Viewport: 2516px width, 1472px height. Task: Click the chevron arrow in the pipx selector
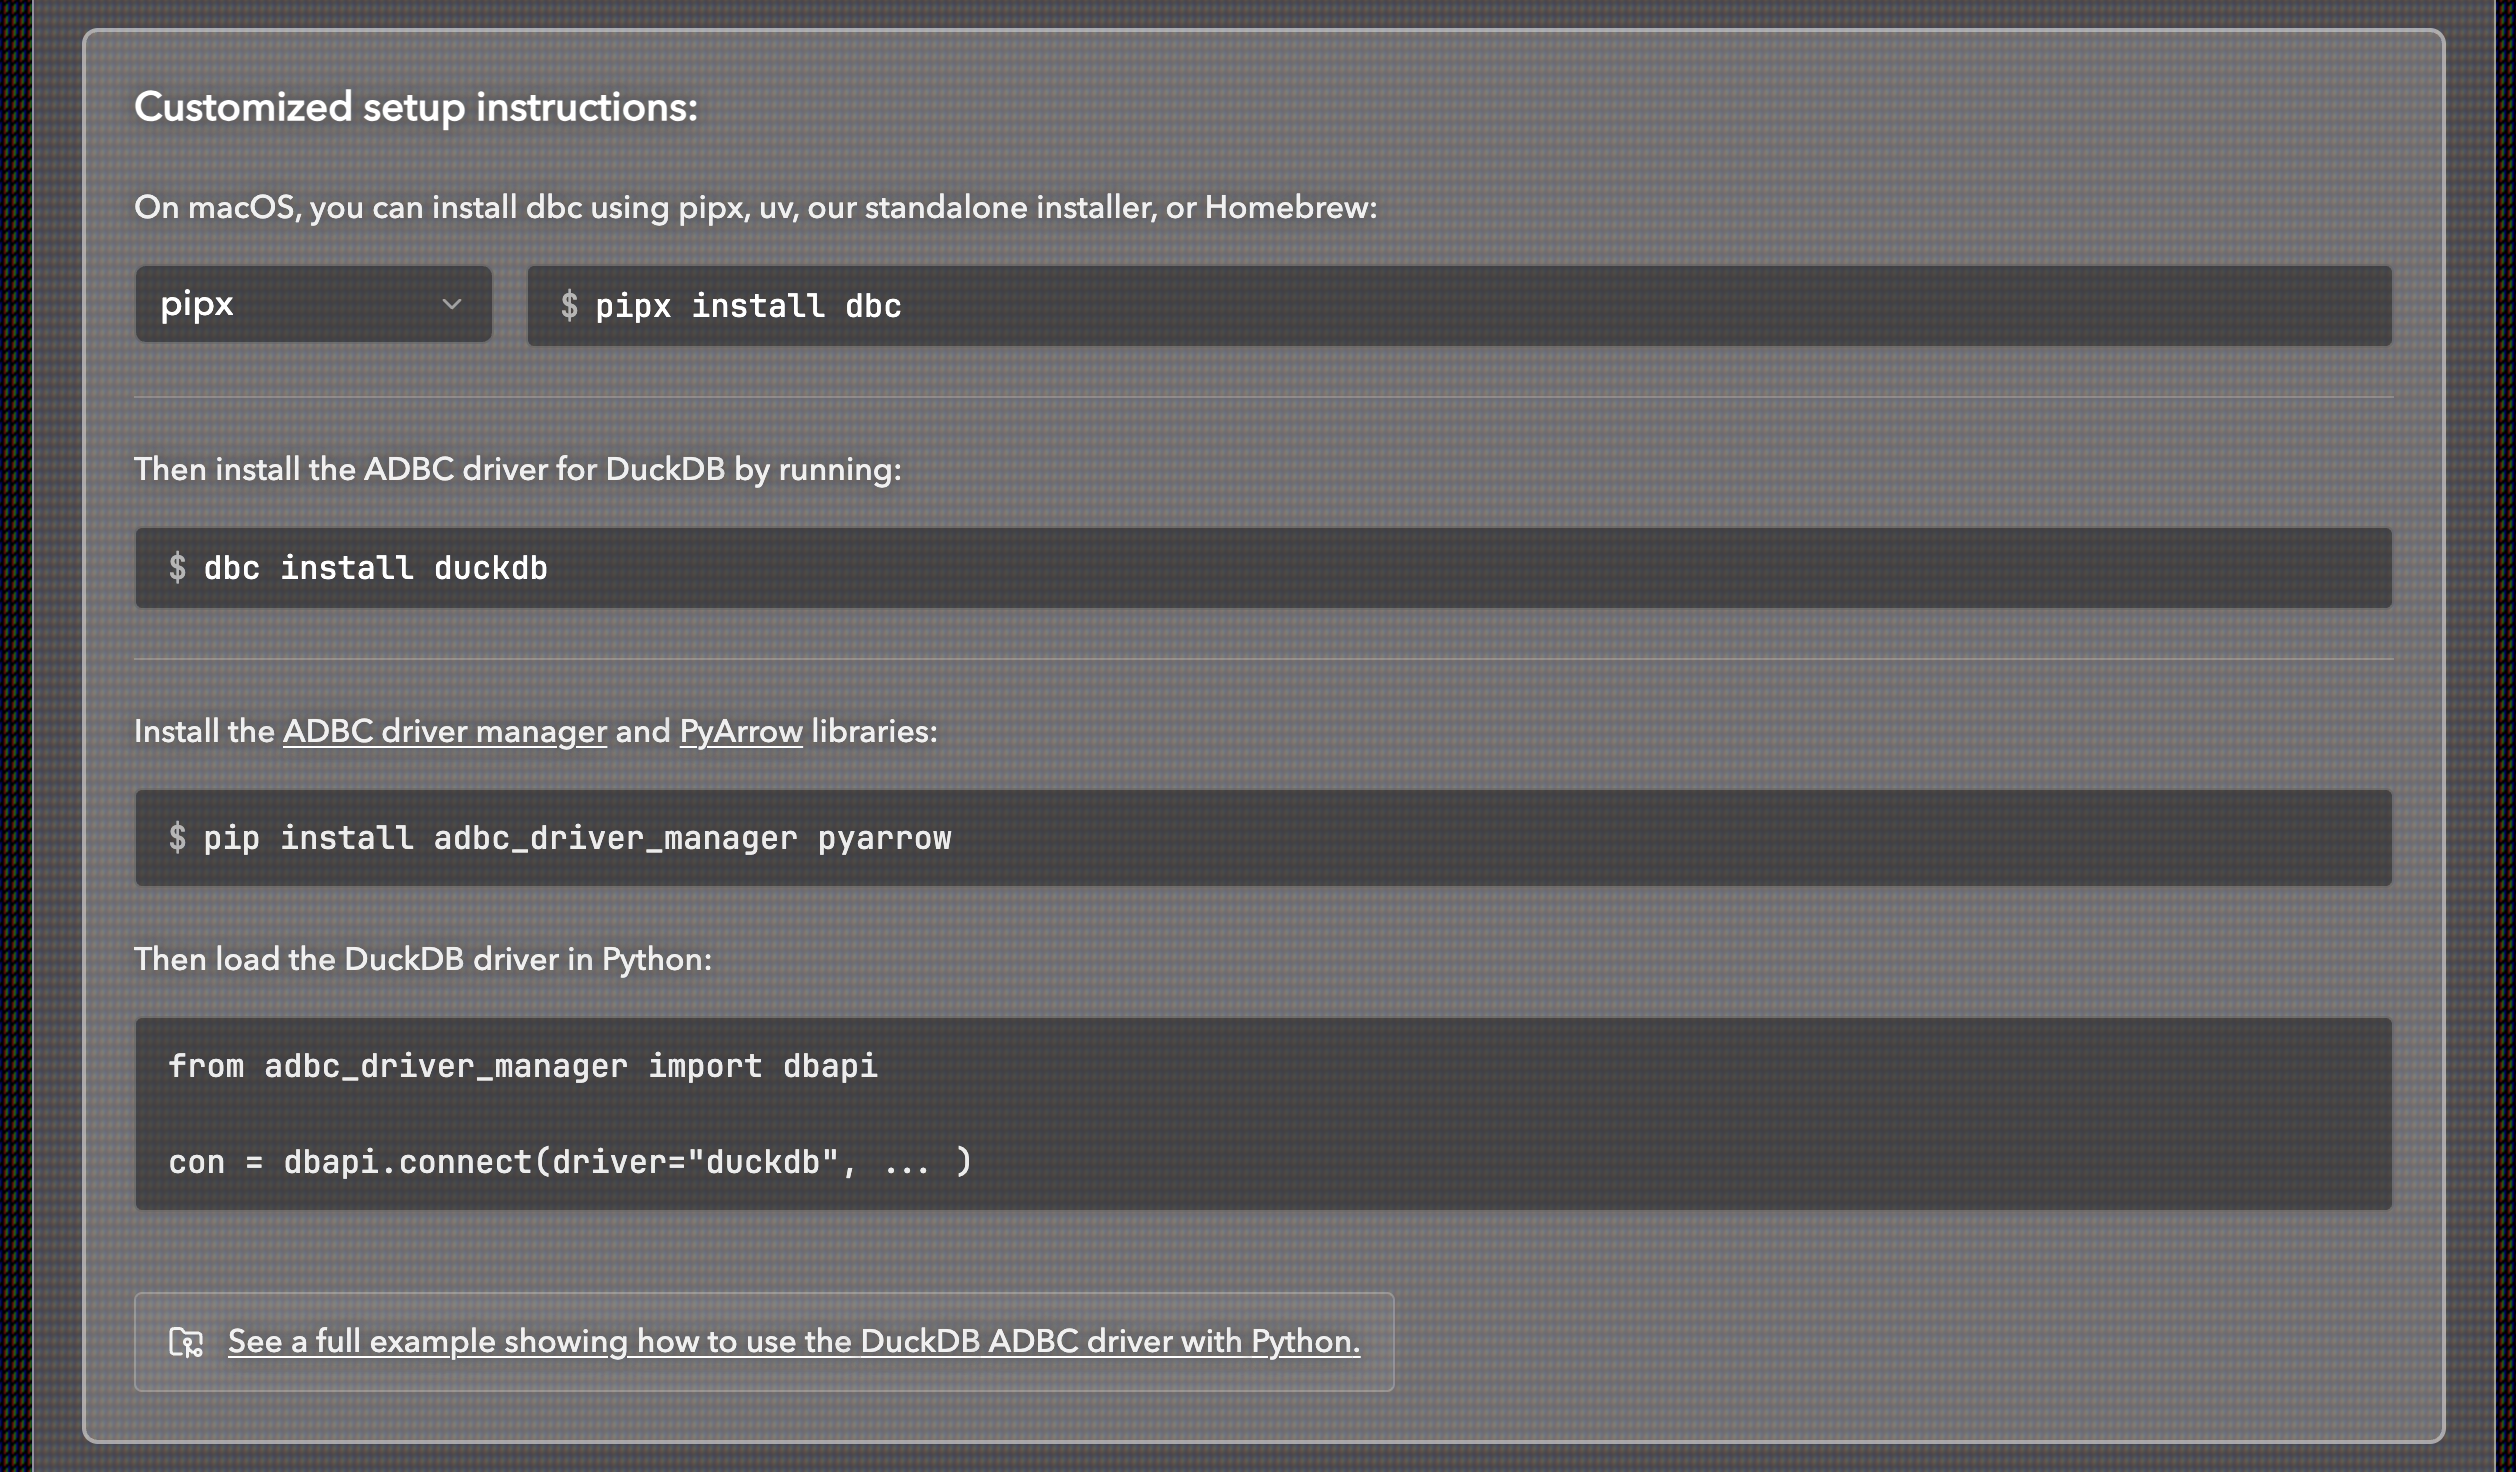click(x=452, y=304)
